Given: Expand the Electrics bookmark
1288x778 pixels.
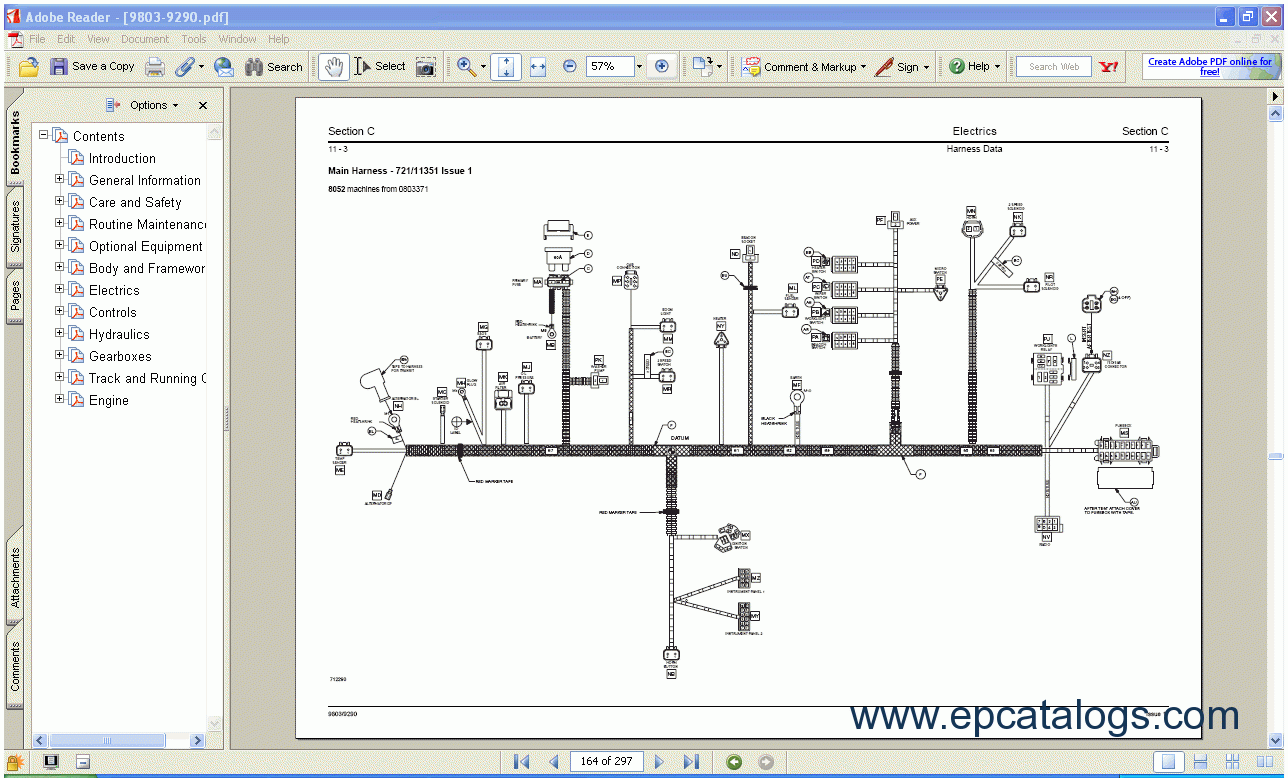Looking at the screenshot, I should [x=59, y=289].
